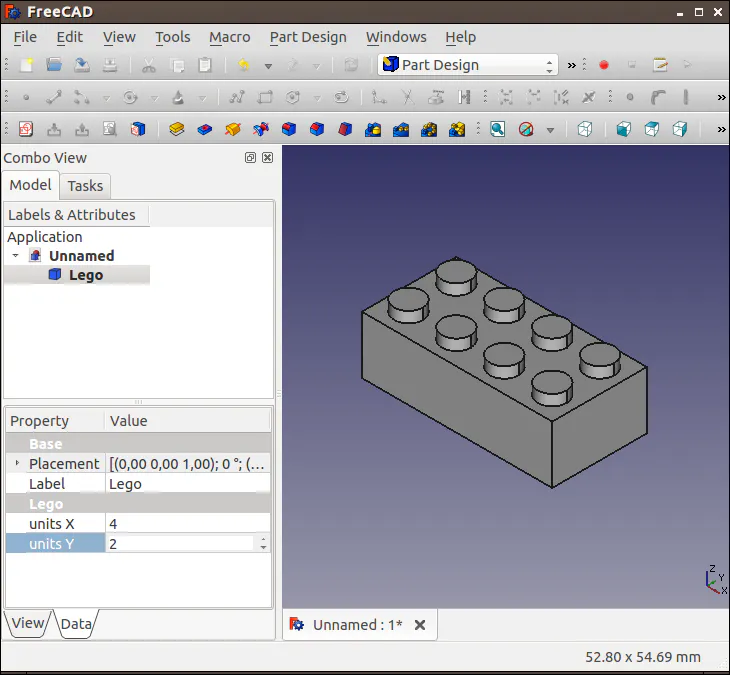This screenshot has height=675, width=730.
Task: Click the Draw style icon
Action: (x=526, y=129)
